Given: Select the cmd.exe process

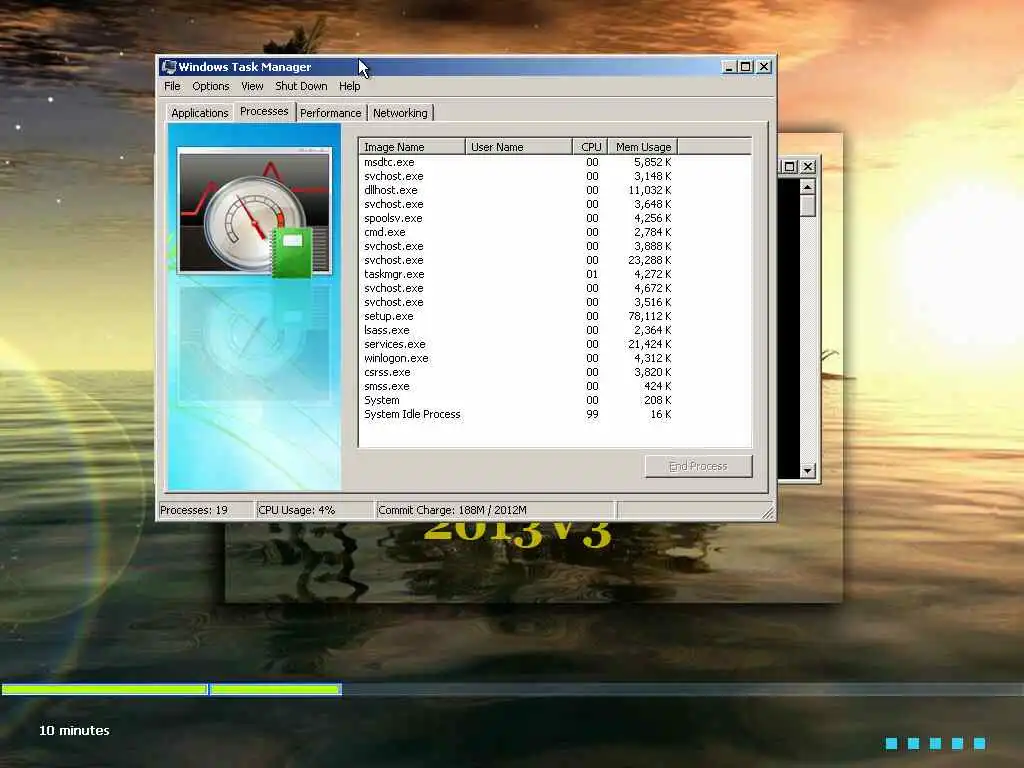Looking at the screenshot, I should pos(384,232).
